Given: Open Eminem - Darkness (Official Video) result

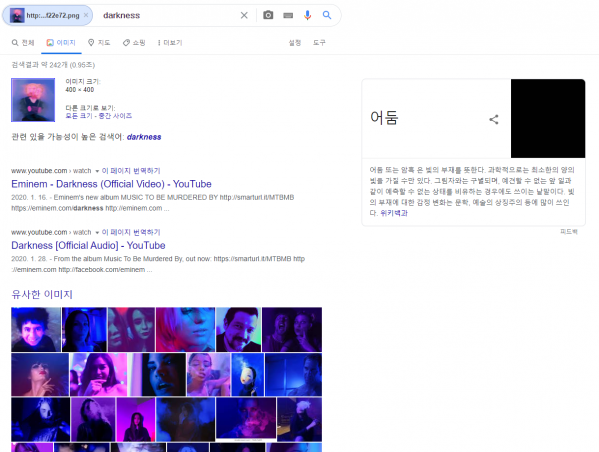Looking at the screenshot, I should [x=111, y=184].
